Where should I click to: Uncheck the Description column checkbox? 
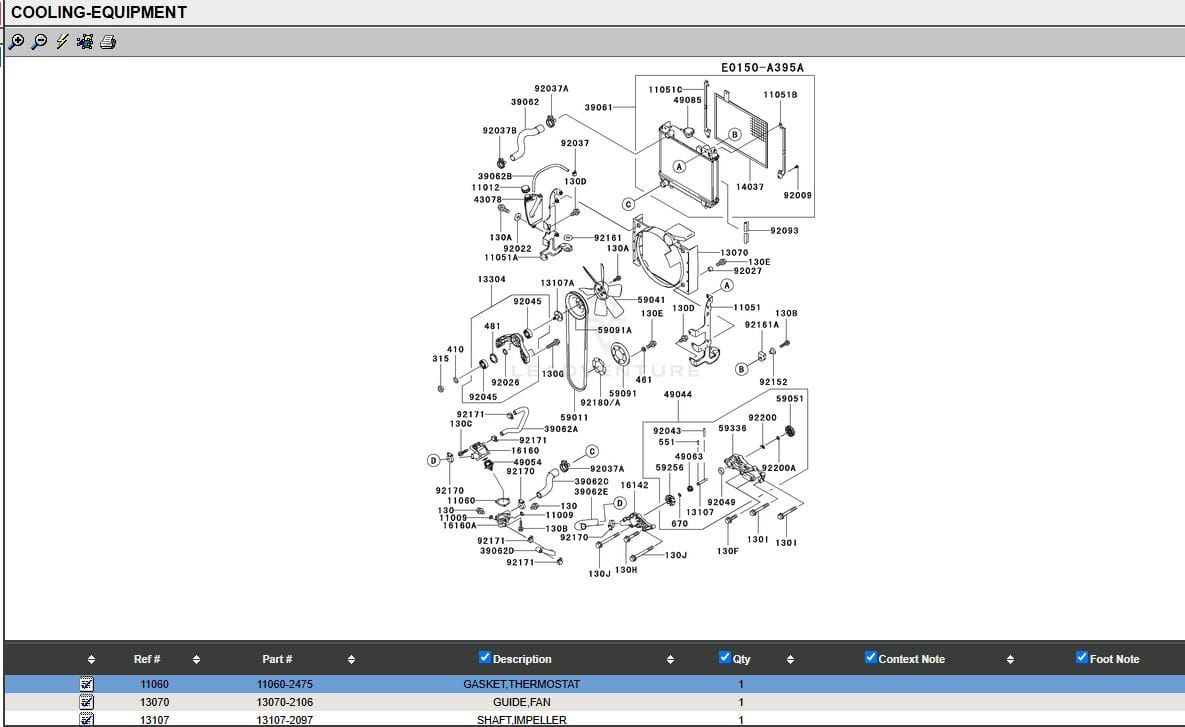485,657
